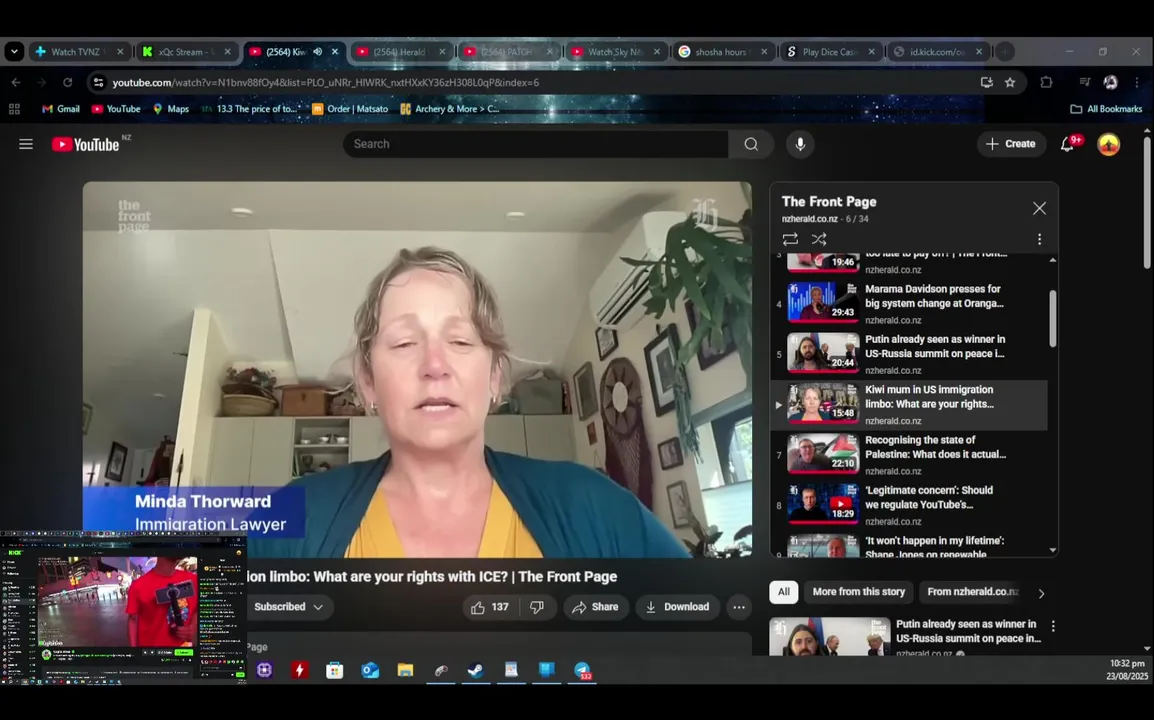Open the All Bookmarks folder

tap(1106, 109)
